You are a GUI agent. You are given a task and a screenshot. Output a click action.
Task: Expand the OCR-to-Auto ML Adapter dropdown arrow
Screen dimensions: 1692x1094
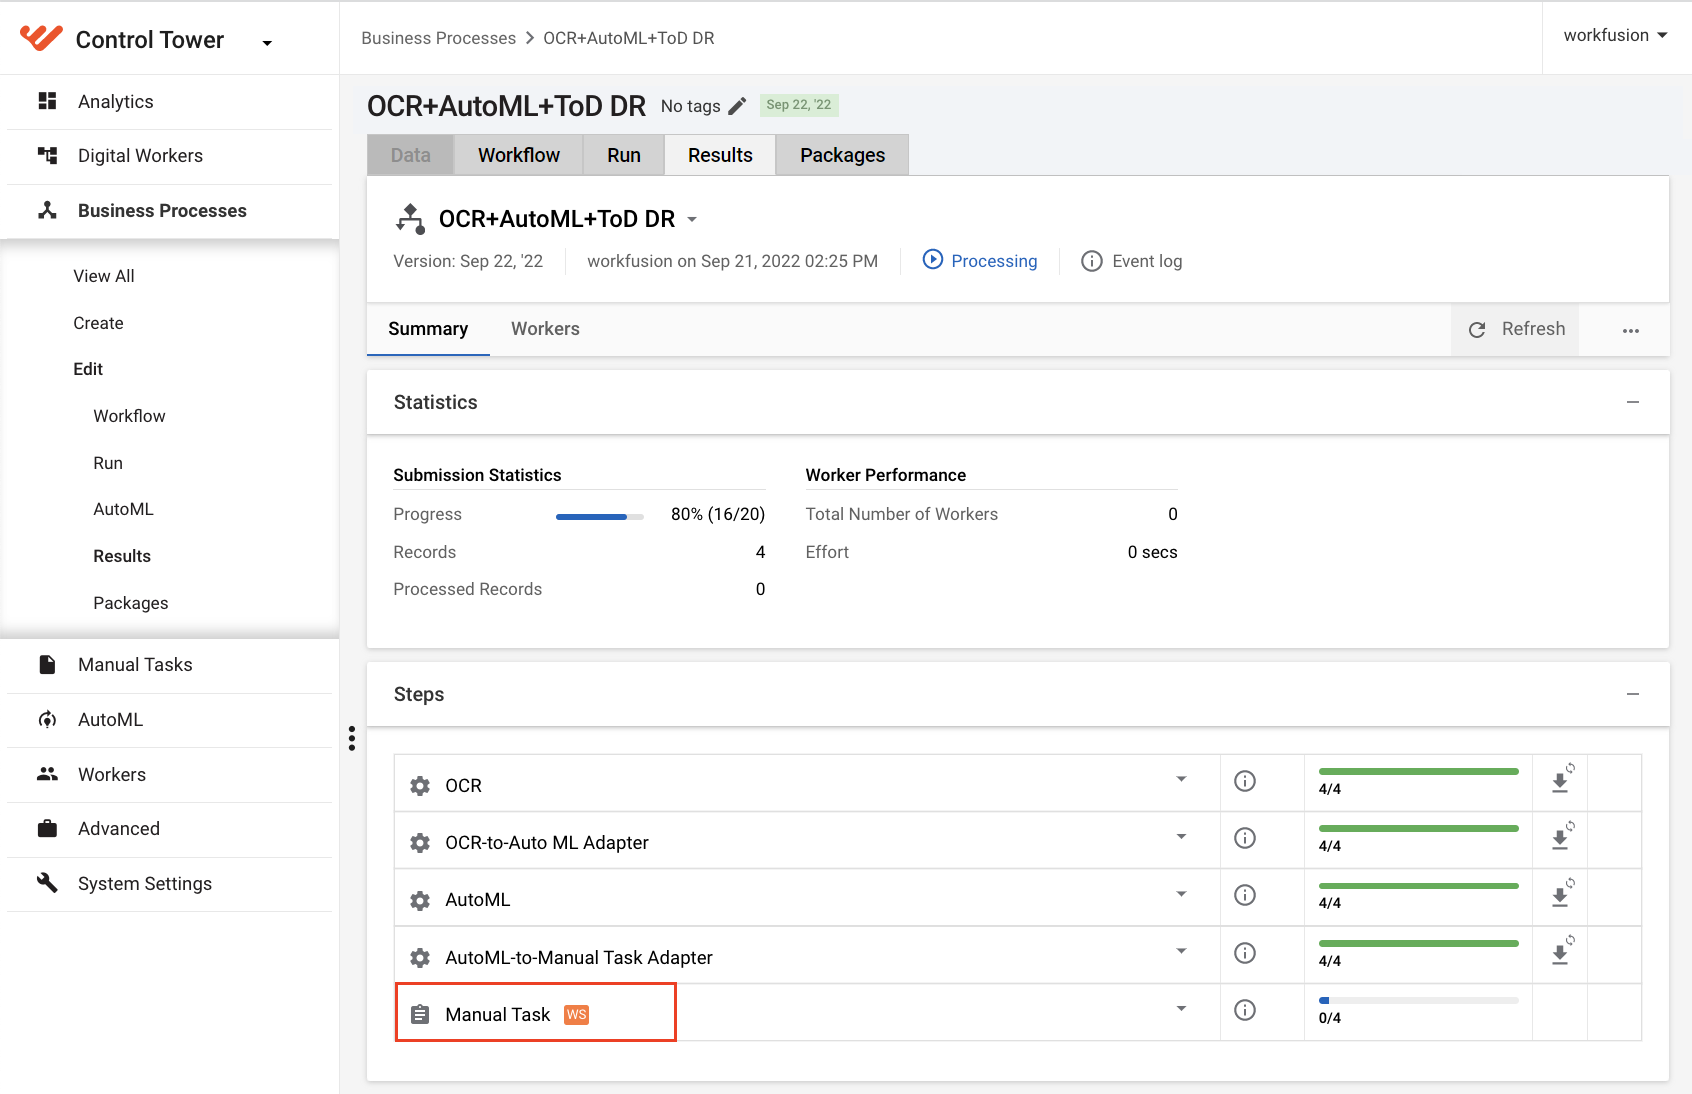(1181, 836)
